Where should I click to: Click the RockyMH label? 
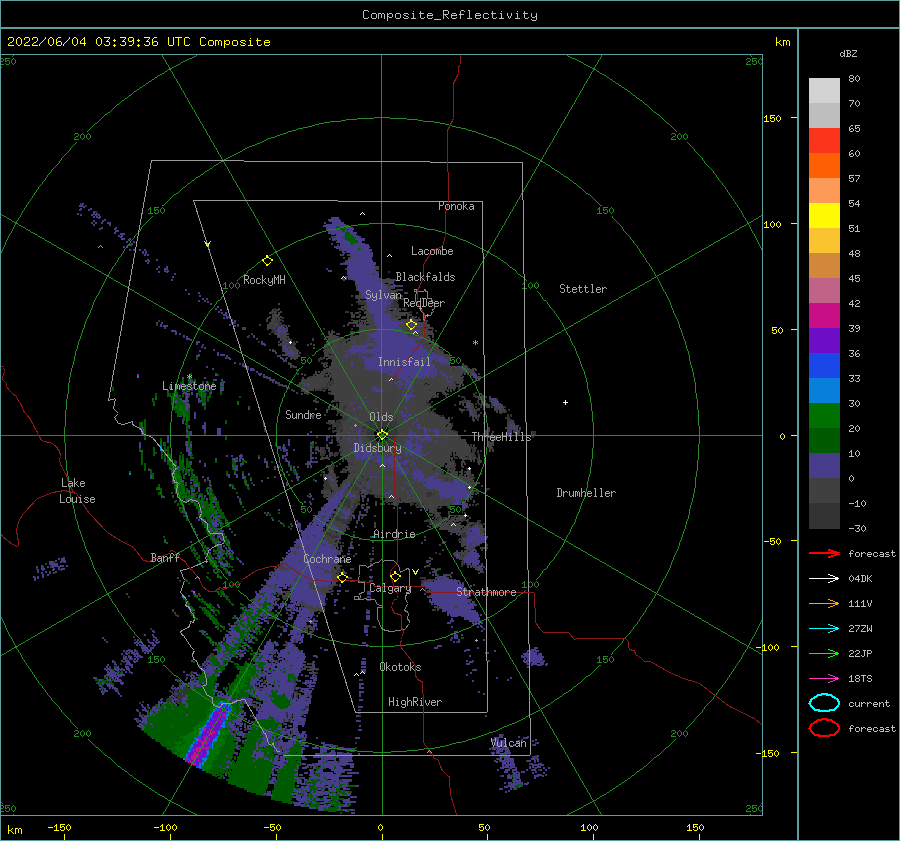[x=264, y=280]
